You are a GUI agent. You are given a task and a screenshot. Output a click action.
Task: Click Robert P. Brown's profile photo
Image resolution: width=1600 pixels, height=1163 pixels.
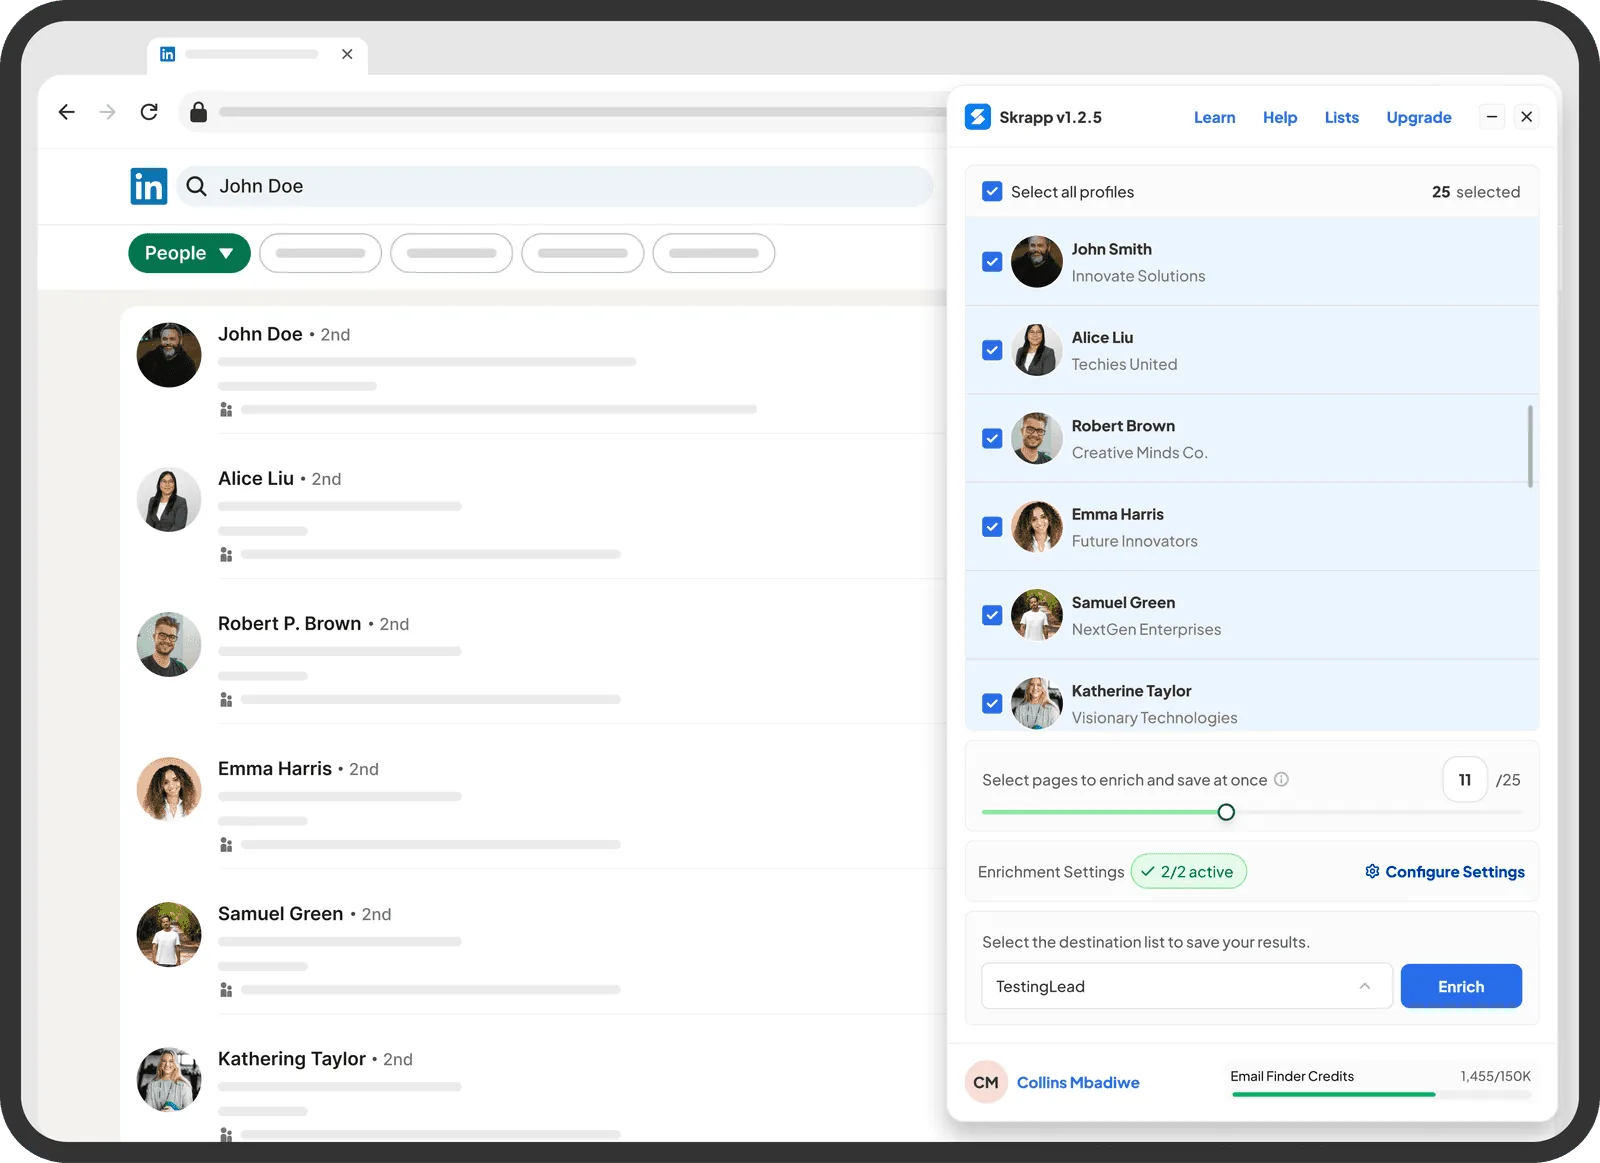coord(169,644)
